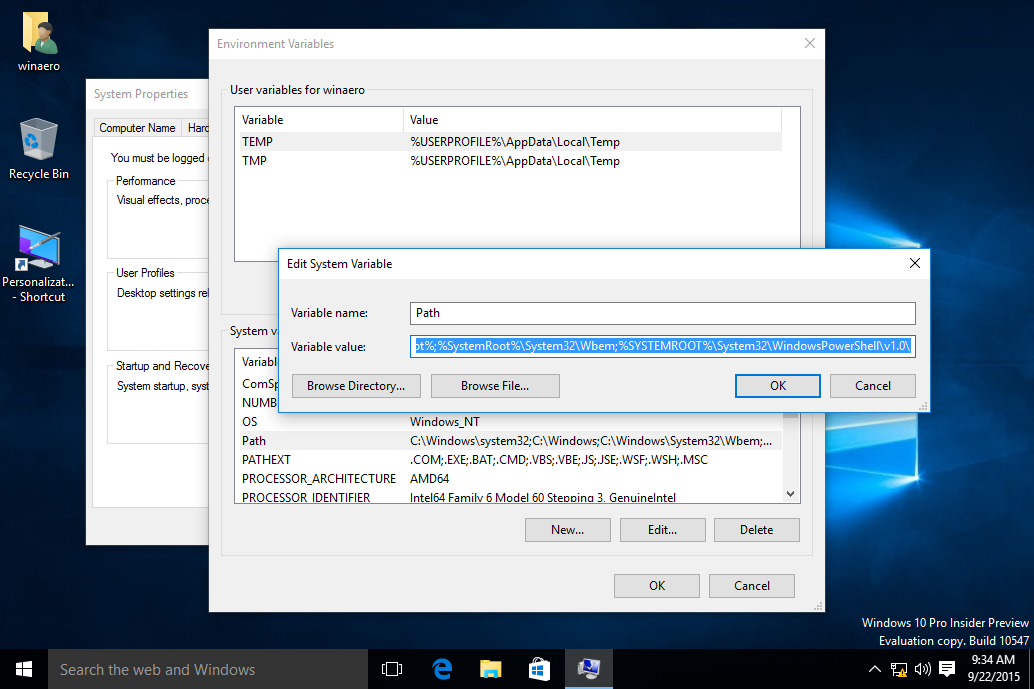Open the Action Center notifications icon

pyautogui.click(x=947, y=668)
